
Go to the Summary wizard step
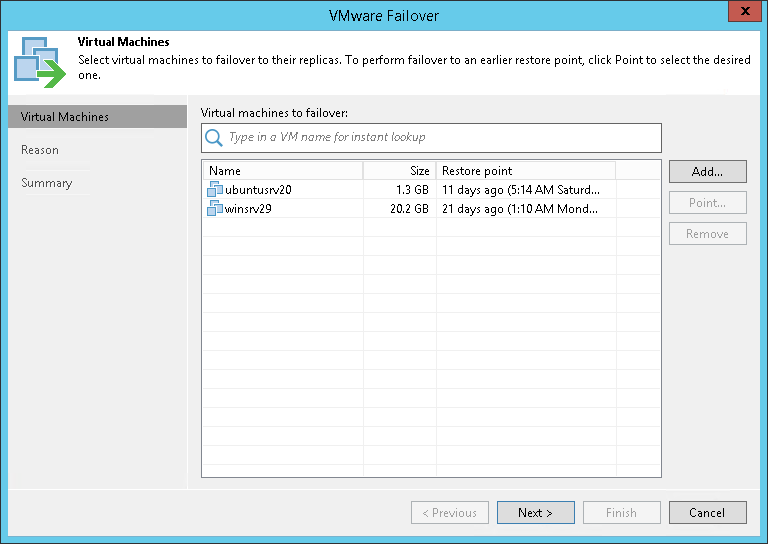[47, 183]
